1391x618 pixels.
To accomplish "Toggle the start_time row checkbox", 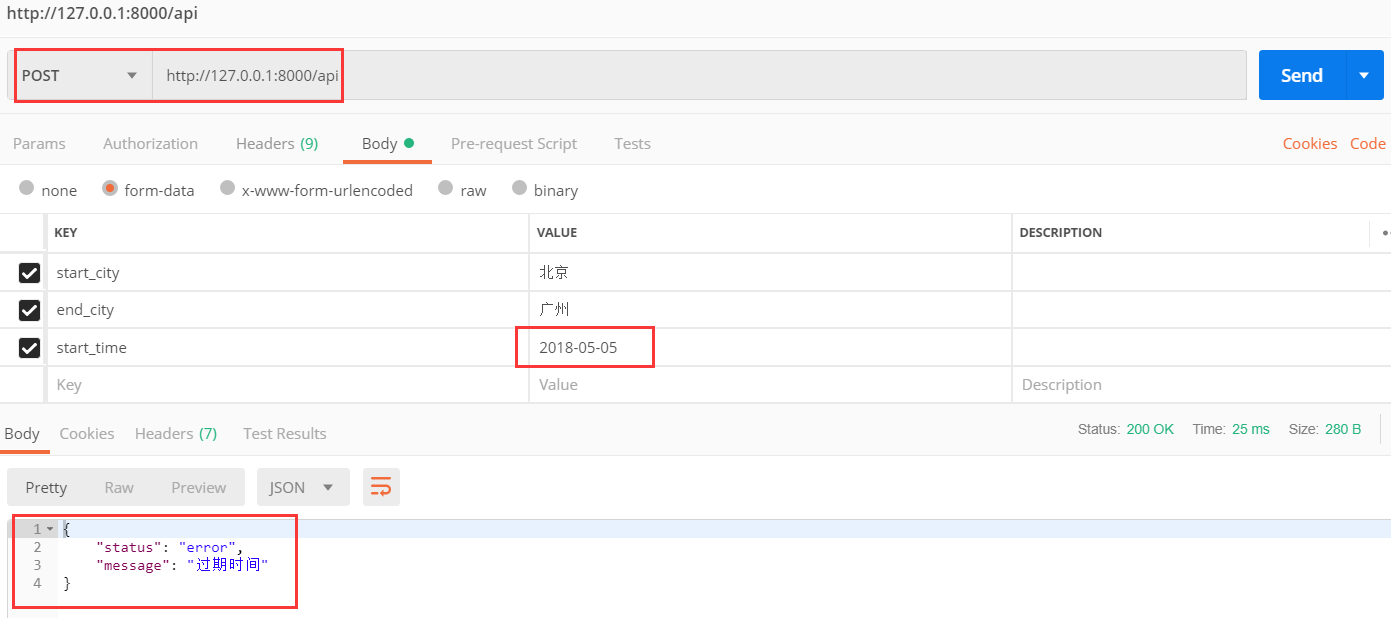I will pos(30,348).
